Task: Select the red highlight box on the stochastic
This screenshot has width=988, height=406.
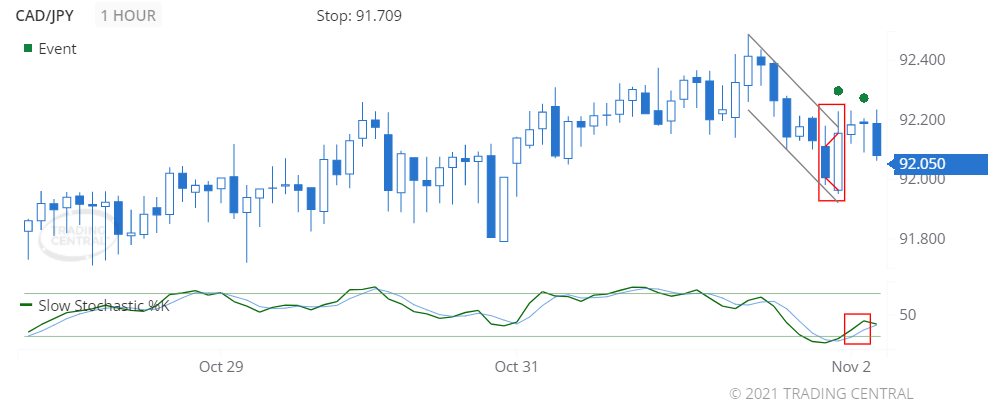Action: point(857,328)
